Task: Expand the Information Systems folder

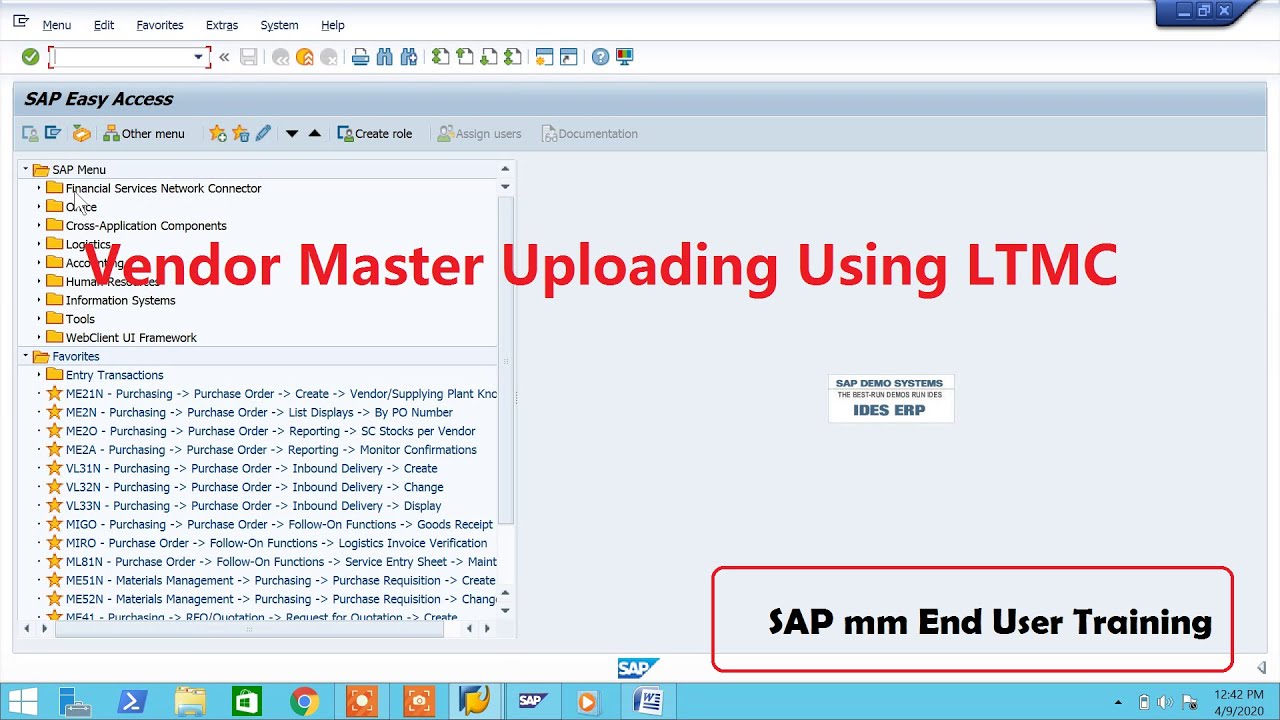Action: coord(39,300)
